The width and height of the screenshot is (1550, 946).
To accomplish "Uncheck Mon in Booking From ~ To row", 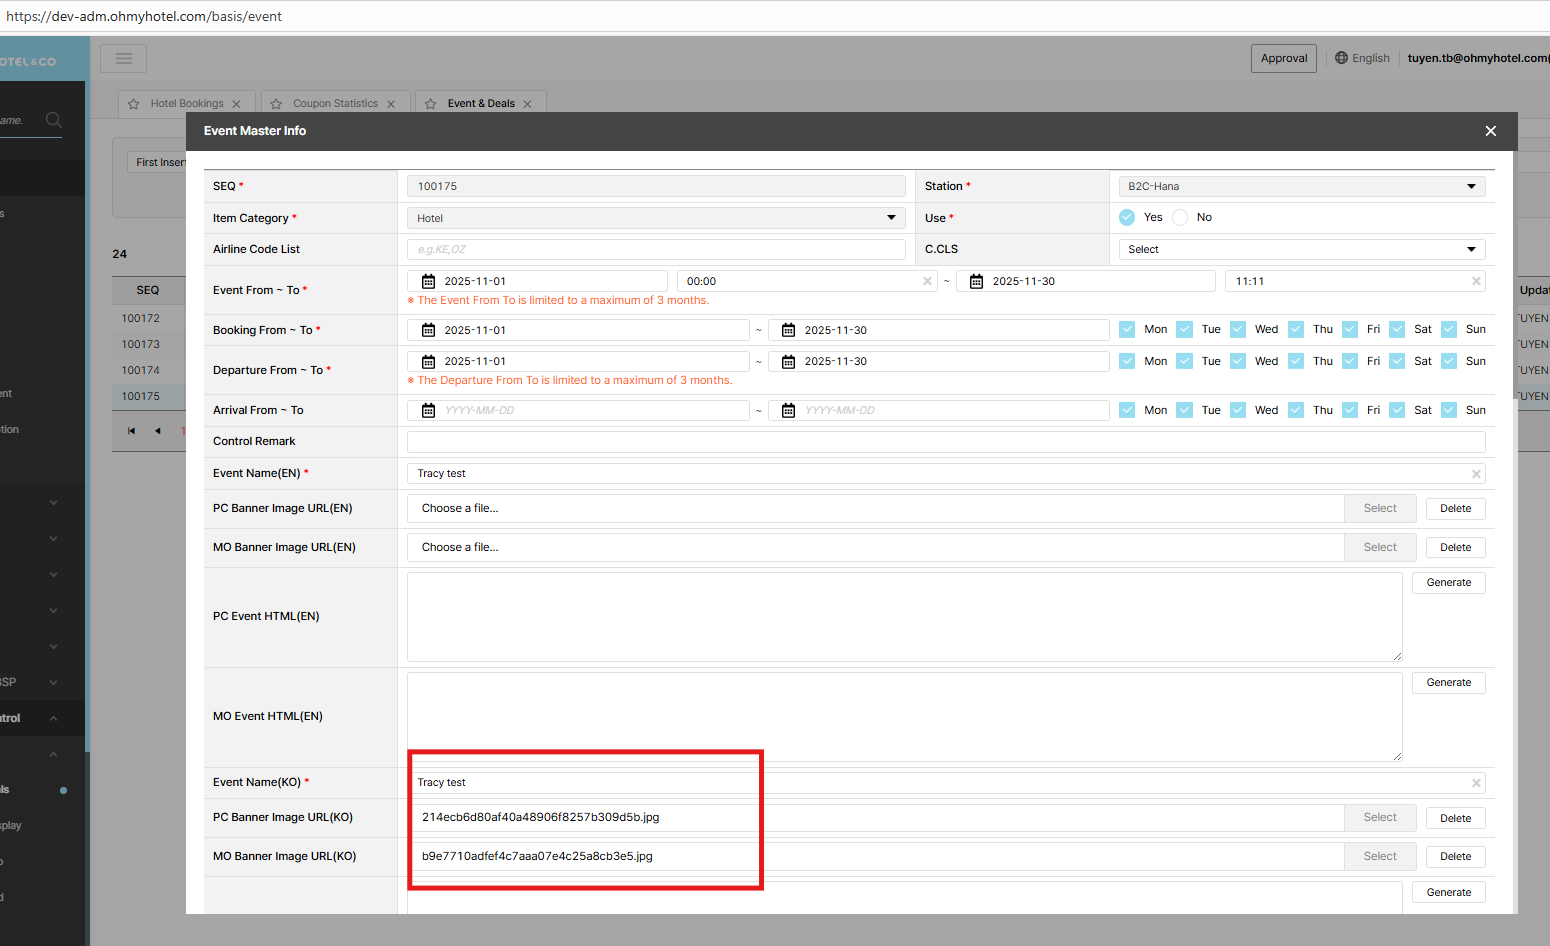I will tap(1127, 329).
